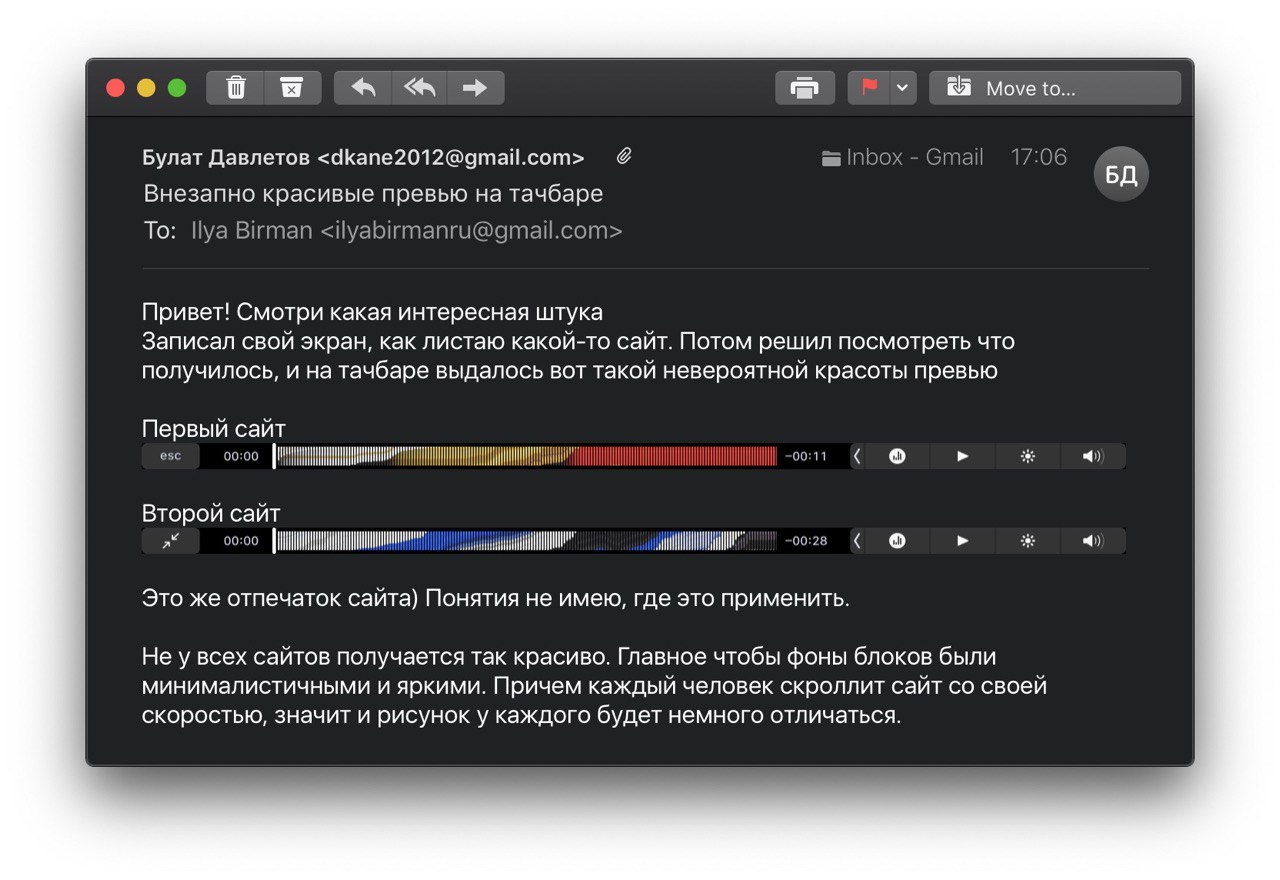
Task: Select the greeting line Привет! Смотри какая интересная штука
Action: [373, 312]
